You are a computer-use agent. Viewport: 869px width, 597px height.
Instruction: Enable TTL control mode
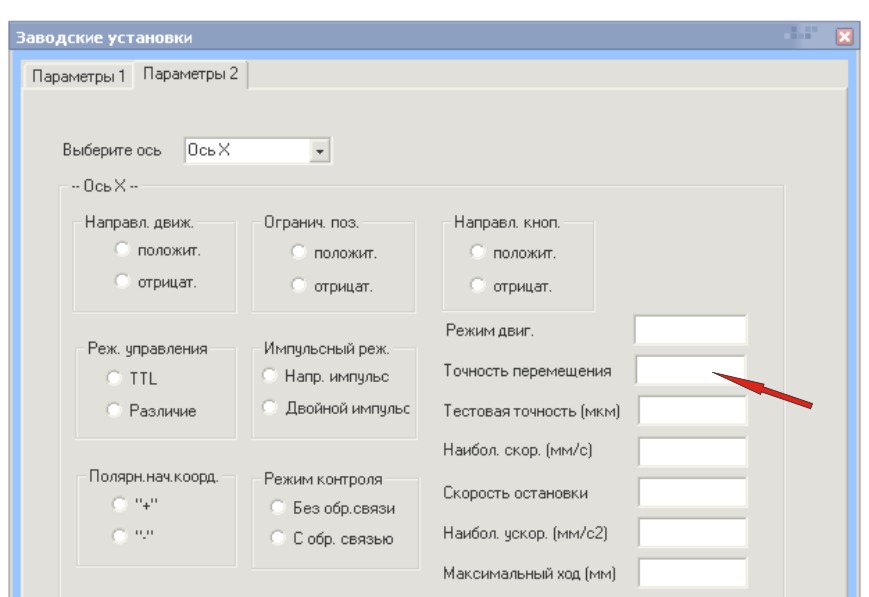[114, 378]
